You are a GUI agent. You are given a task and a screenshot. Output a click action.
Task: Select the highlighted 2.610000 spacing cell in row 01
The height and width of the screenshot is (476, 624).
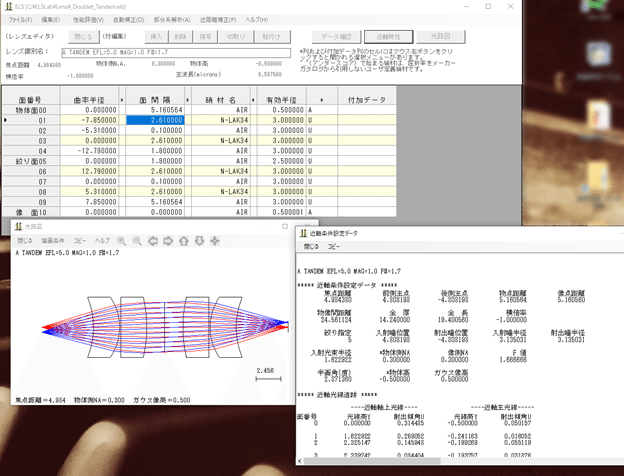coord(155,120)
